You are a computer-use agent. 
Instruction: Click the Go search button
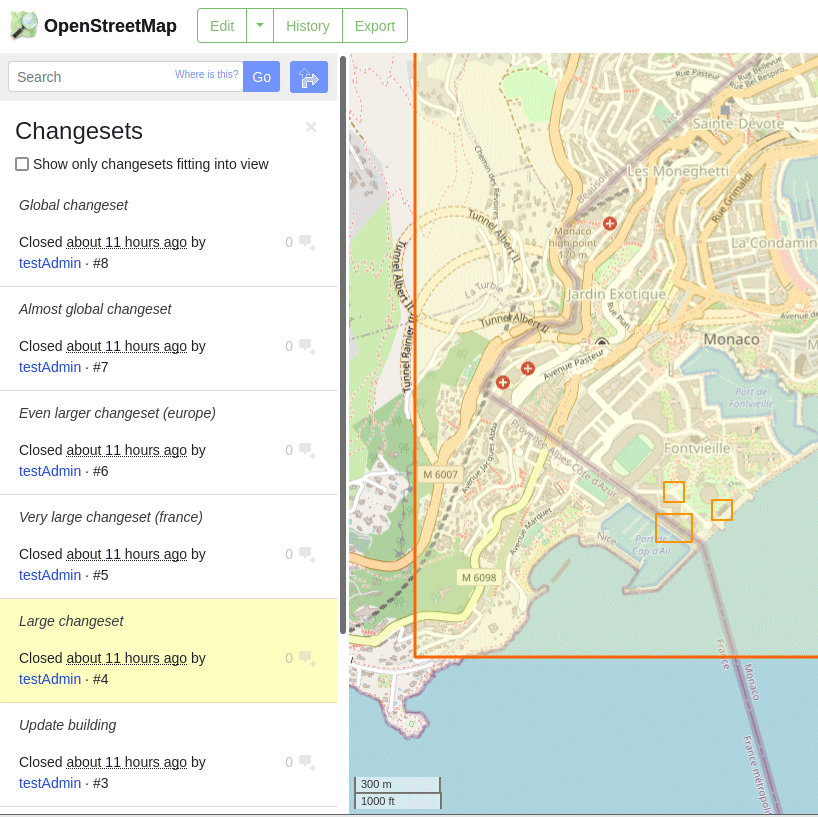coord(261,77)
